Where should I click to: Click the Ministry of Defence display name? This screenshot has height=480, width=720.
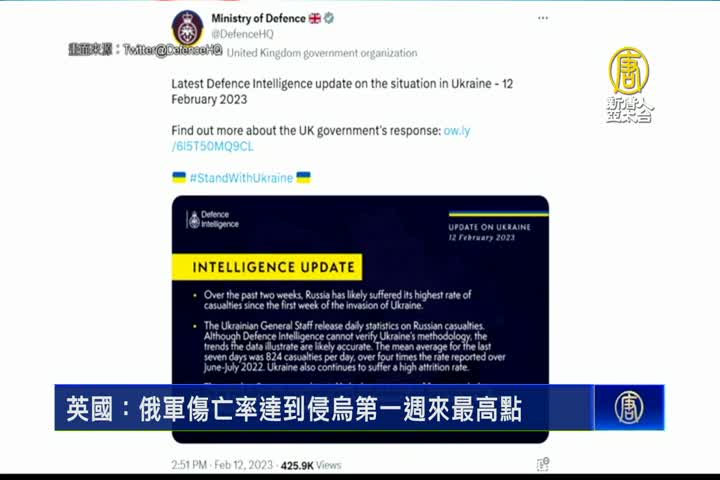point(259,18)
